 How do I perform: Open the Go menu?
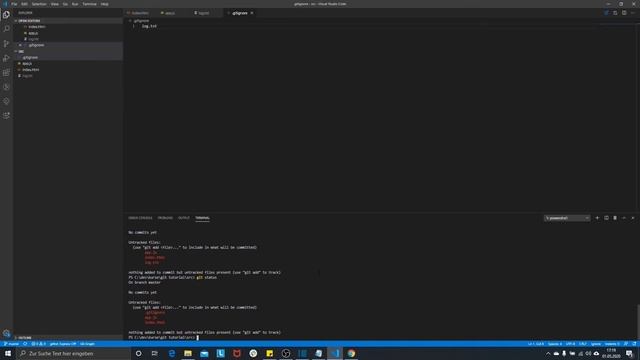65,4
